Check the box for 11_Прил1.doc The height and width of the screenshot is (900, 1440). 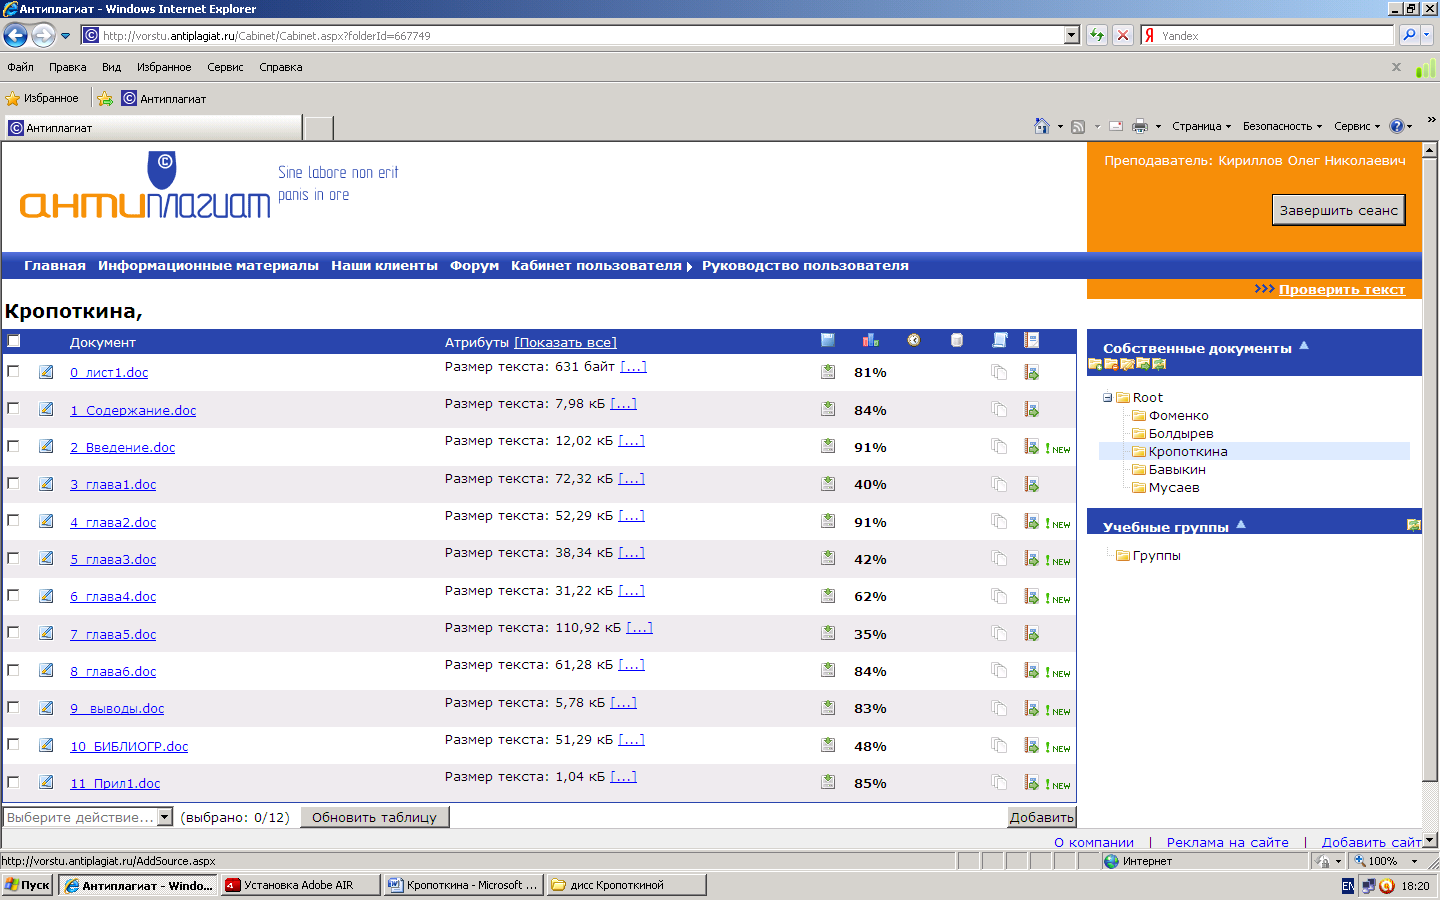pyautogui.click(x=14, y=782)
